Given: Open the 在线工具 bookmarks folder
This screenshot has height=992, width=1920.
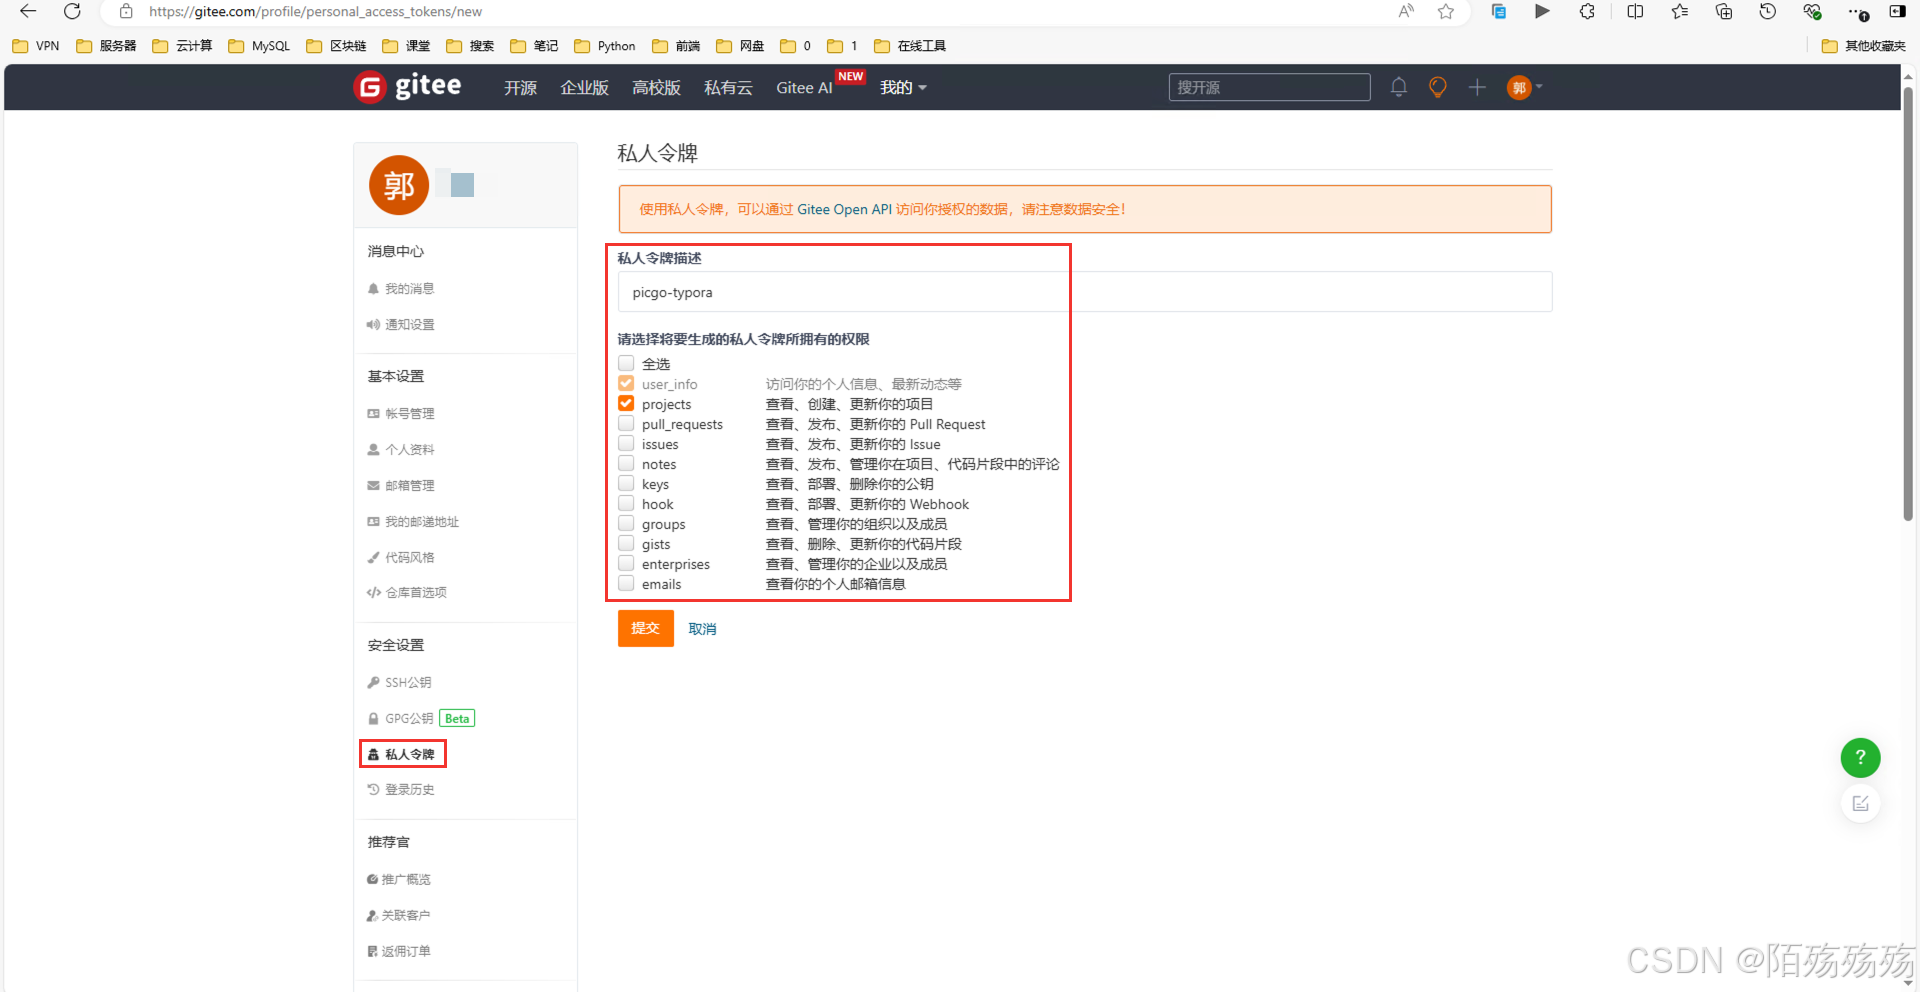Looking at the screenshot, I should (909, 46).
